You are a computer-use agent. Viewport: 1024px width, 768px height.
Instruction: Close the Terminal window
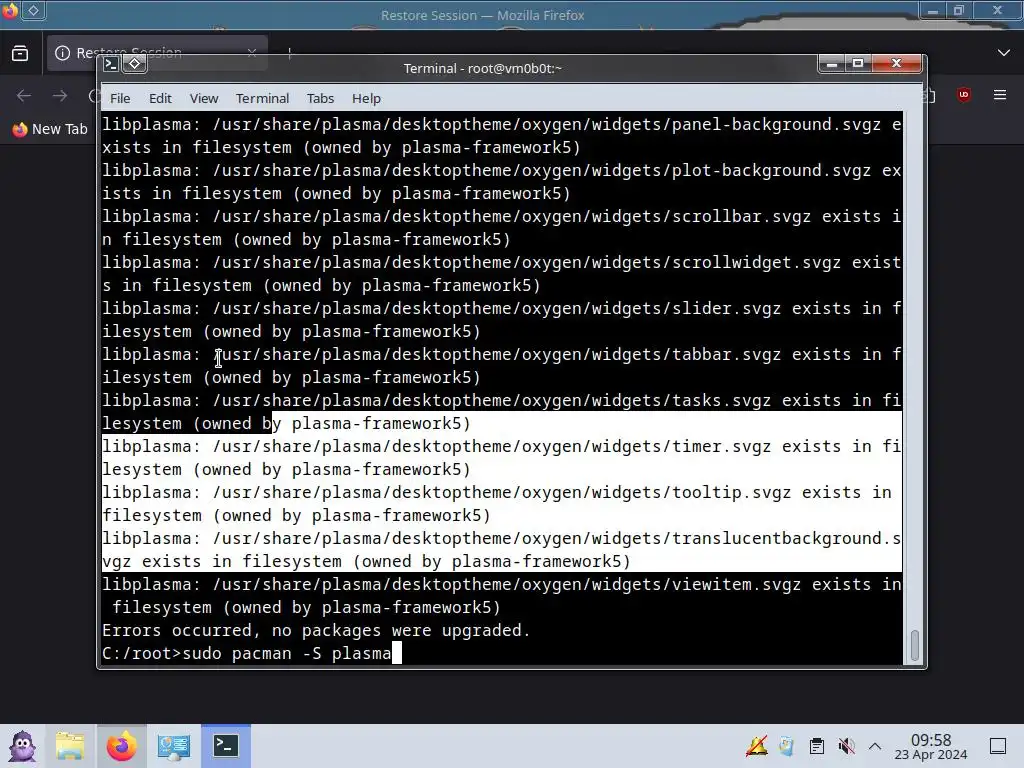897,64
